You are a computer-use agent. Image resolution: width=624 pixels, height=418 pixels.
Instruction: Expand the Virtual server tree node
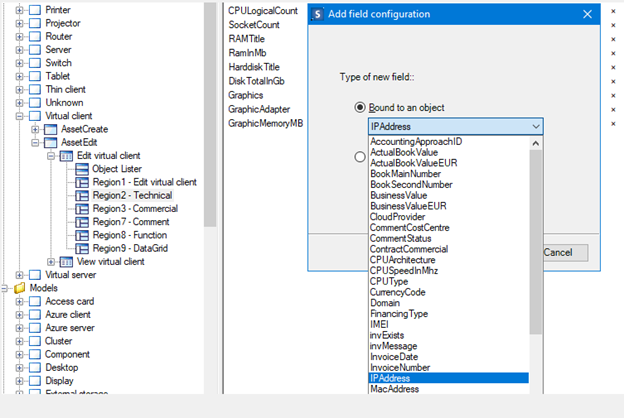tap(19, 275)
